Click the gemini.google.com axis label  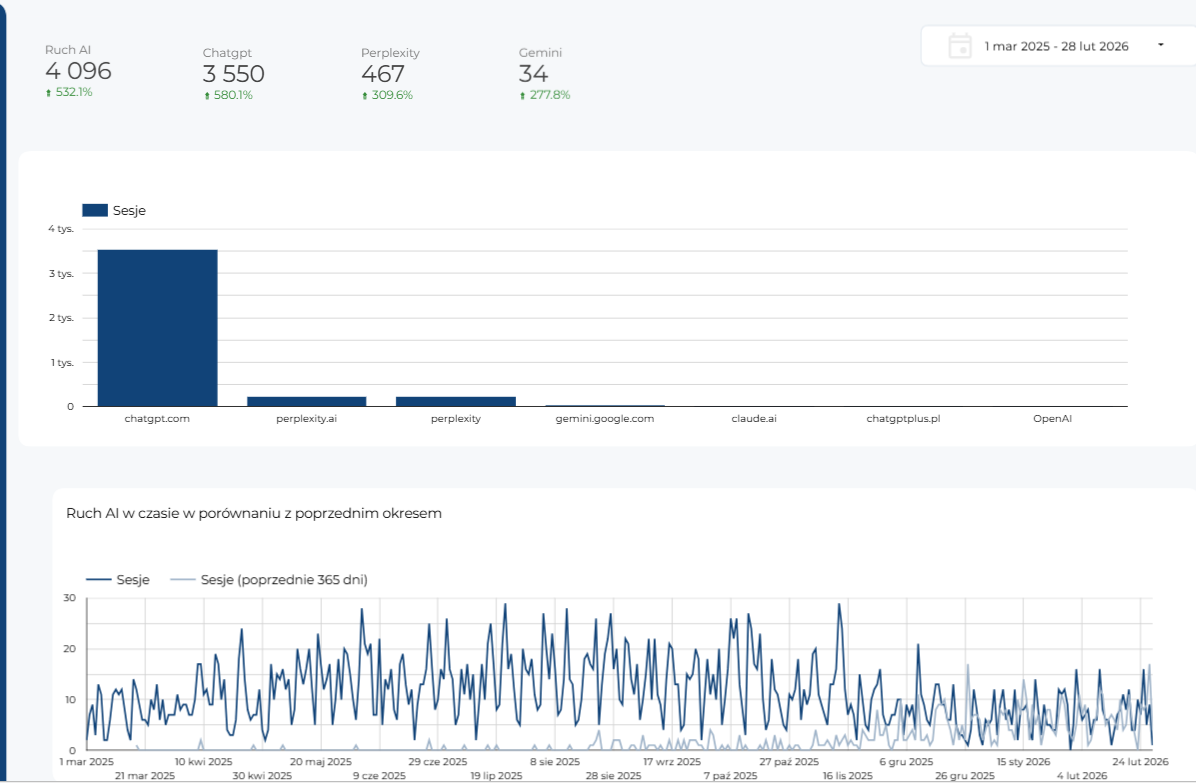tap(605, 419)
